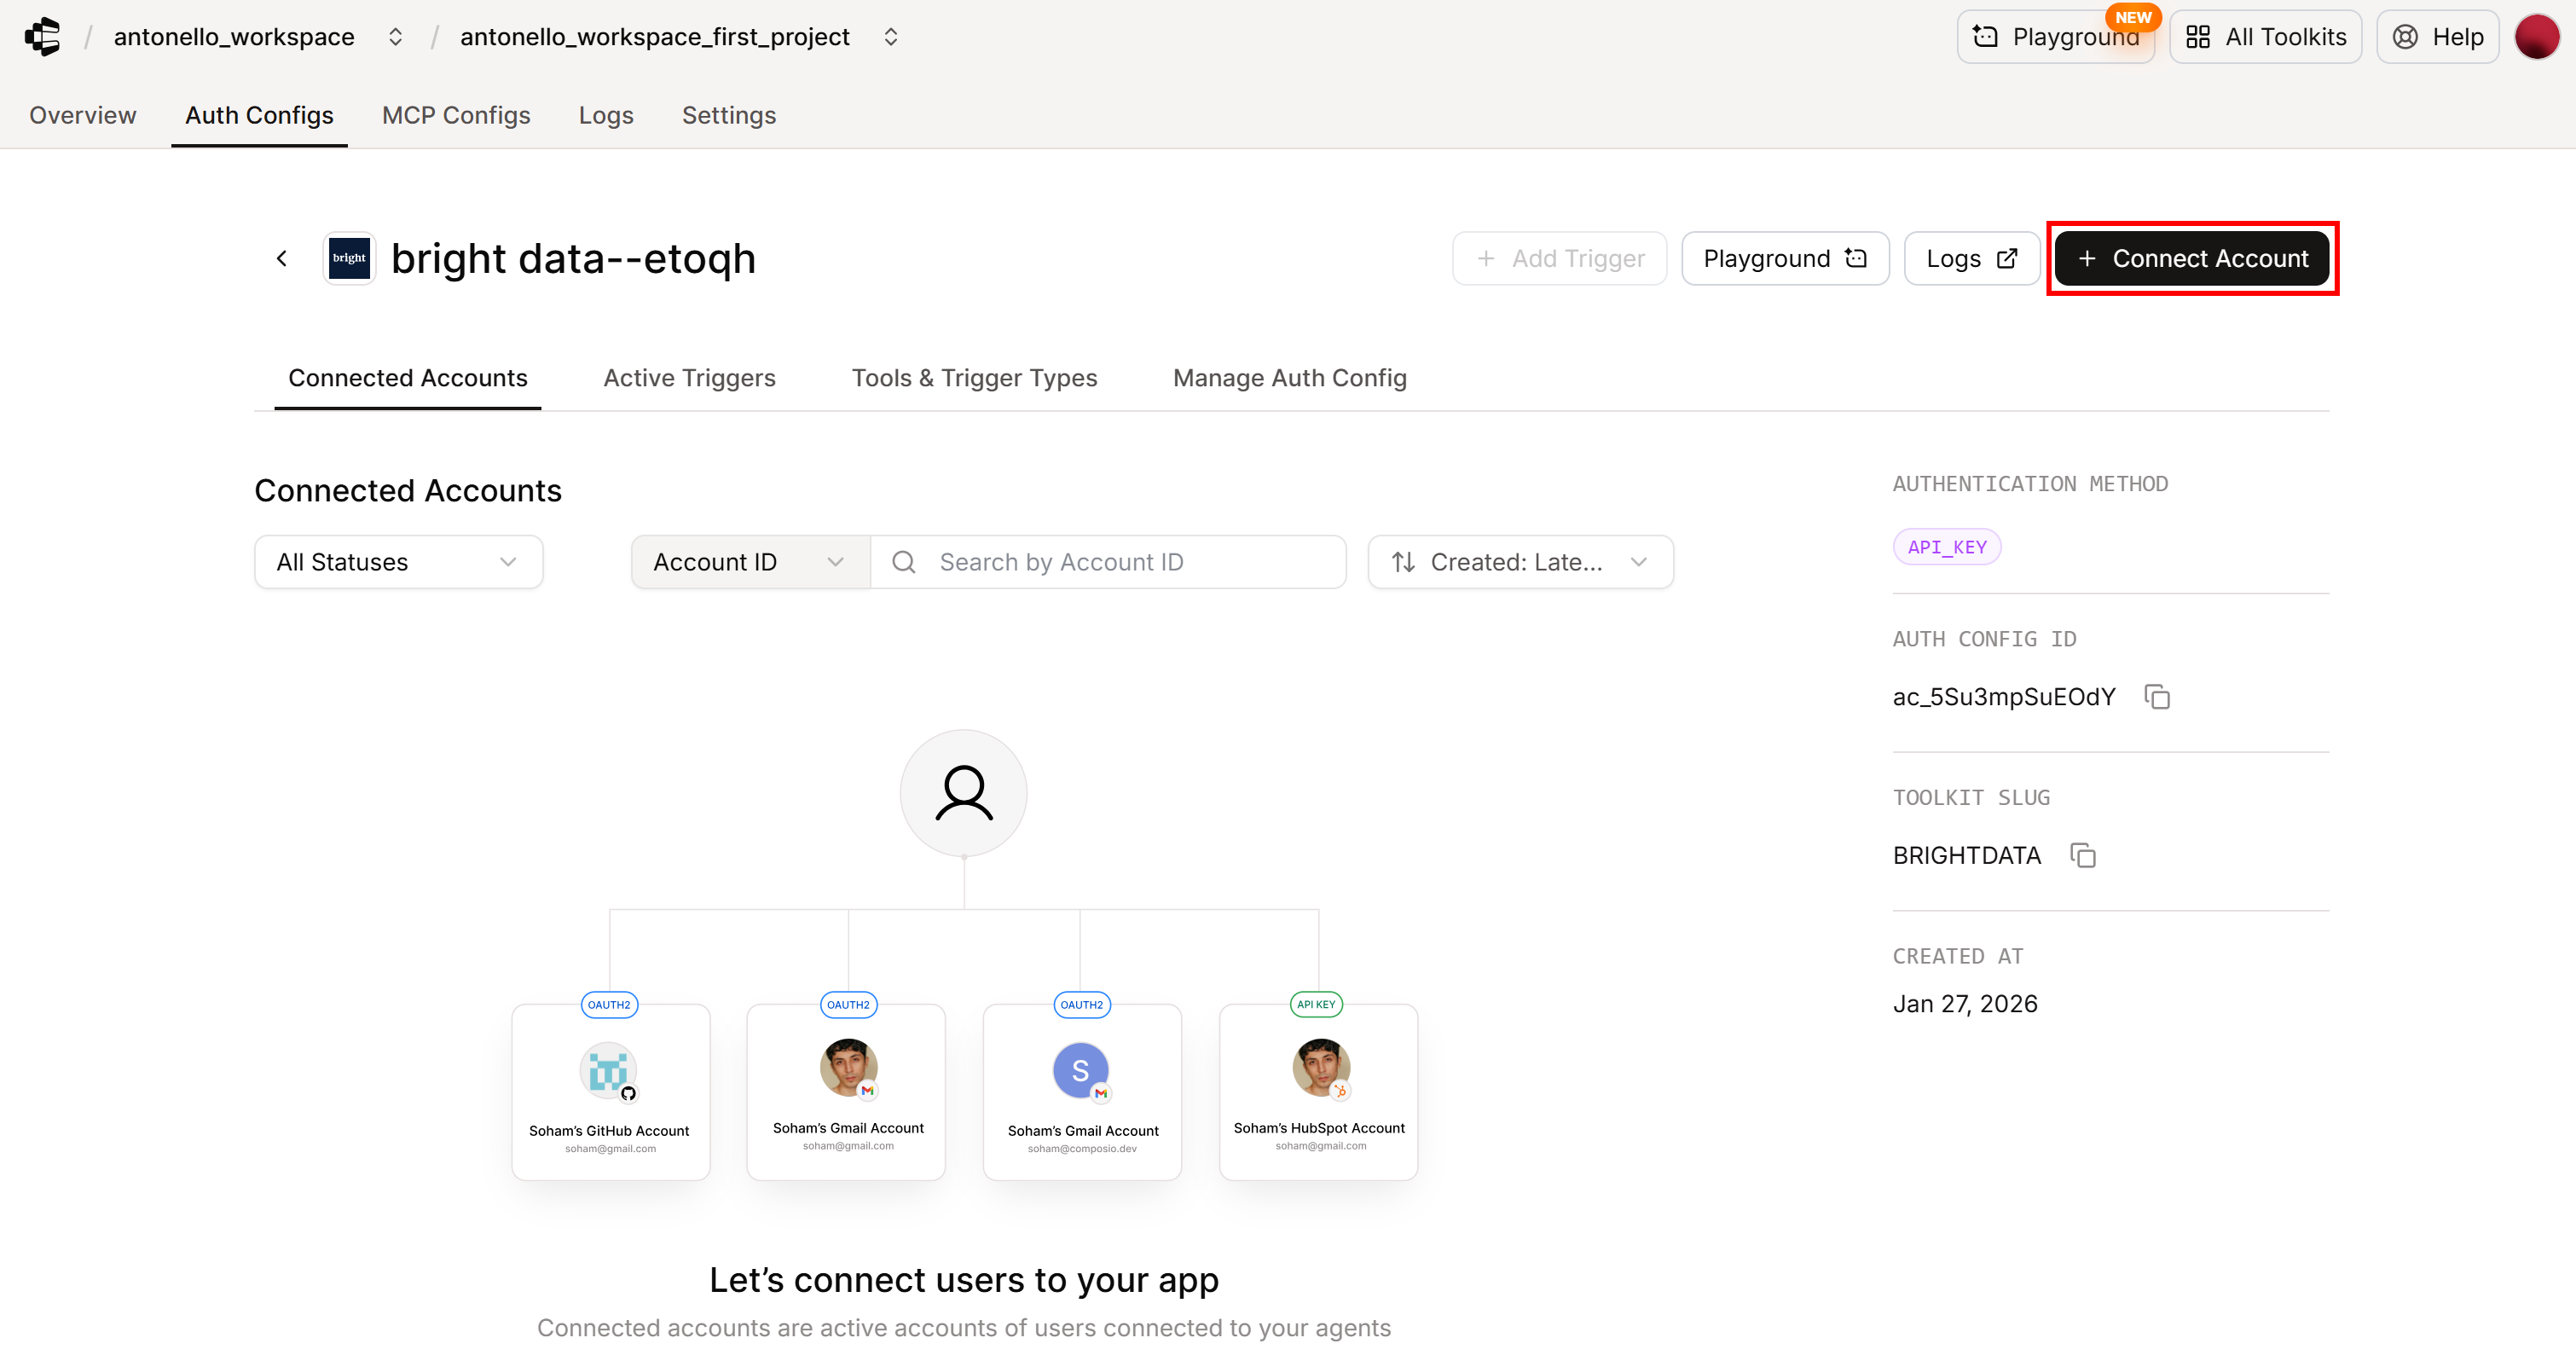
Task: Open Help from the top bar
Action: click(x=2437, y=36)
